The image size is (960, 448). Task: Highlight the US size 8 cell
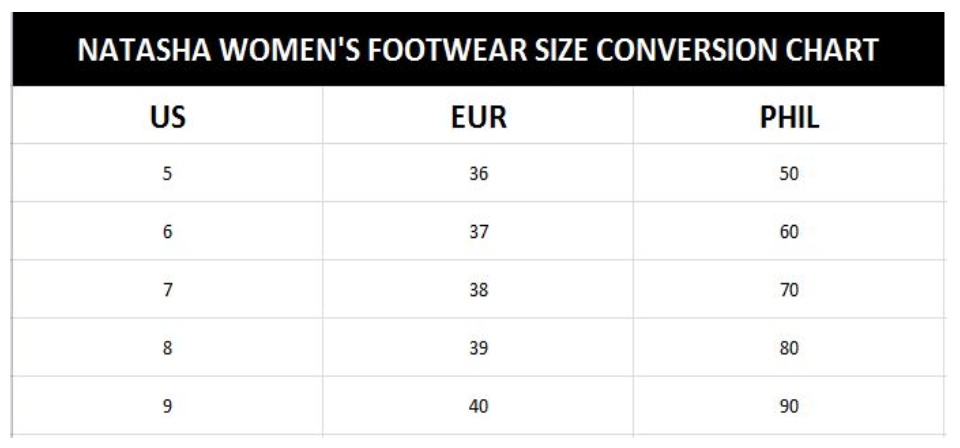point(167,348)
